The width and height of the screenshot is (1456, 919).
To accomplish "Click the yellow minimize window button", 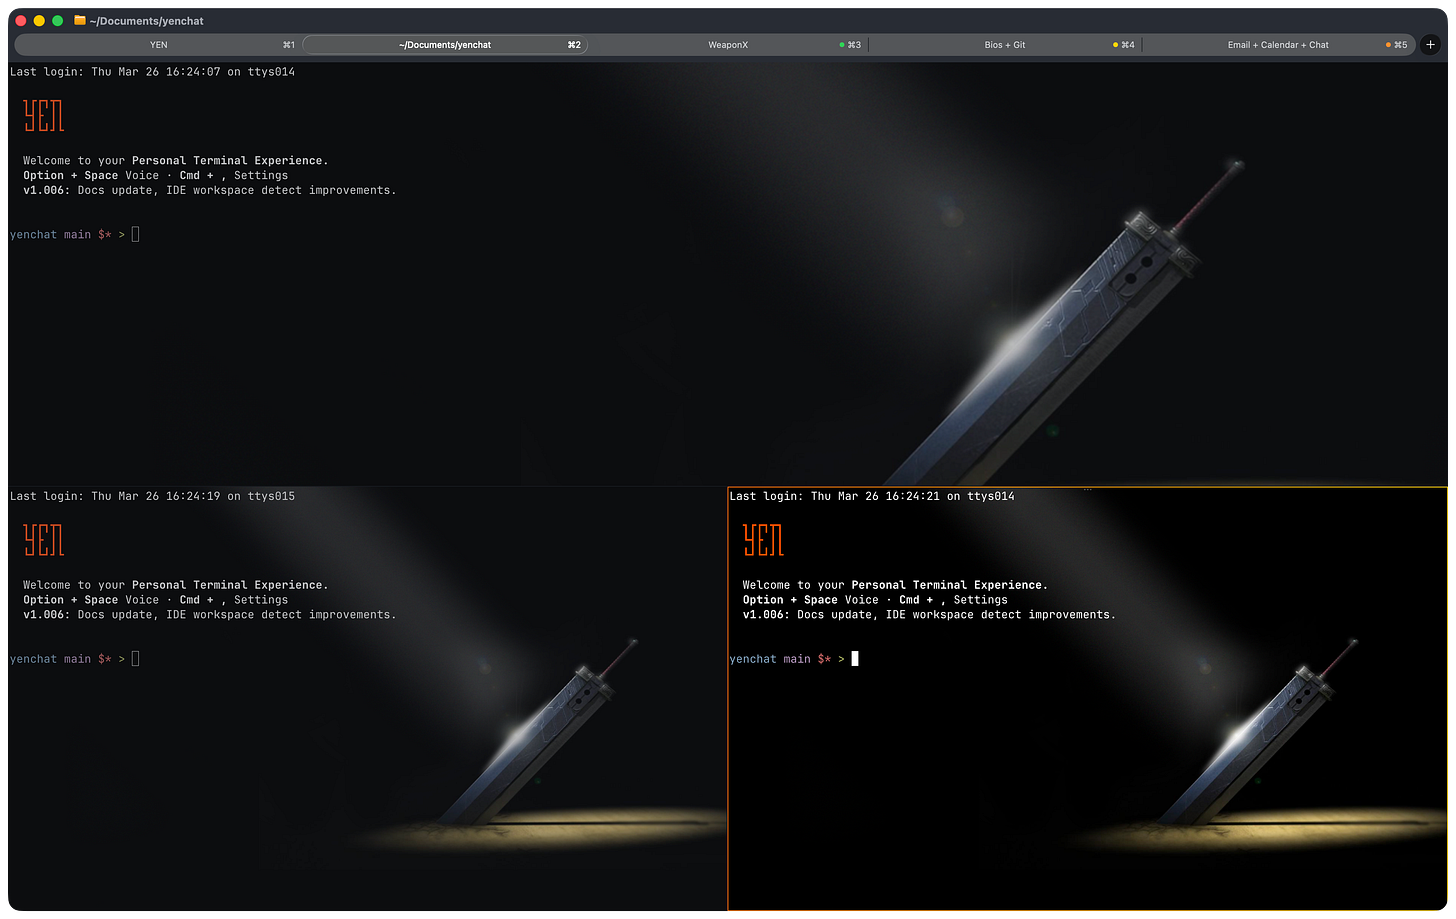I will click(x=39, y=21).
